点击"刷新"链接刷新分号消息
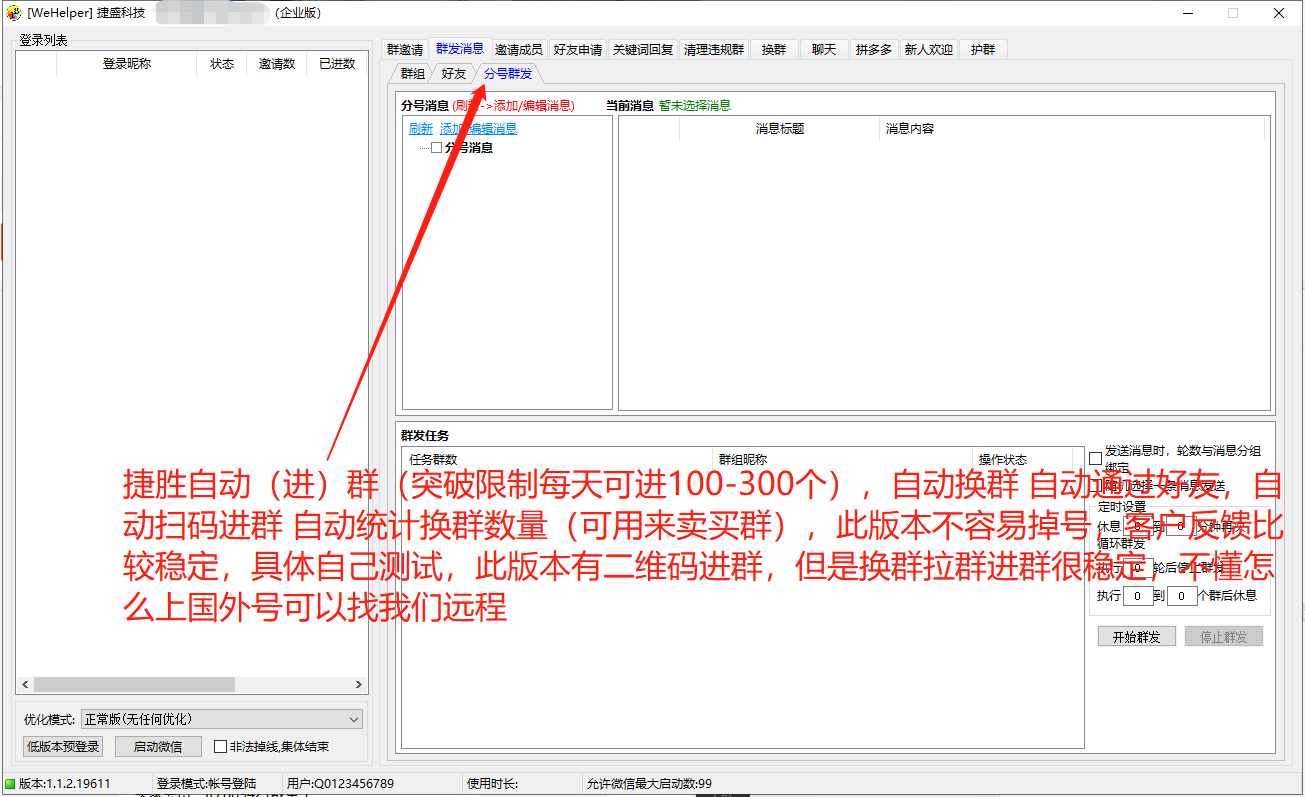This screenshot has height=797, width=1305. tap(420, 128)
